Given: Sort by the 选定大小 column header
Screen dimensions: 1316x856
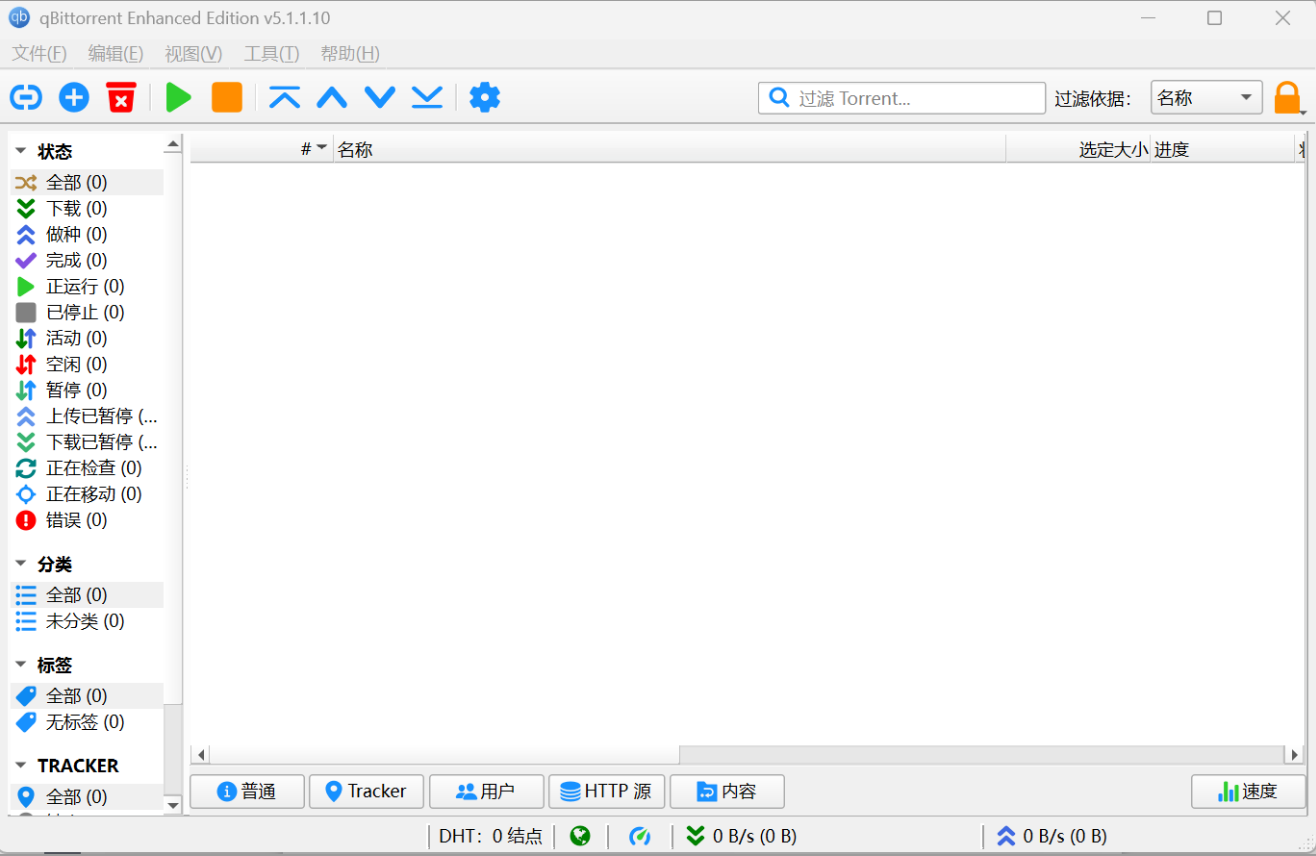Looking at the screenshot, I should click(1078, 149).
